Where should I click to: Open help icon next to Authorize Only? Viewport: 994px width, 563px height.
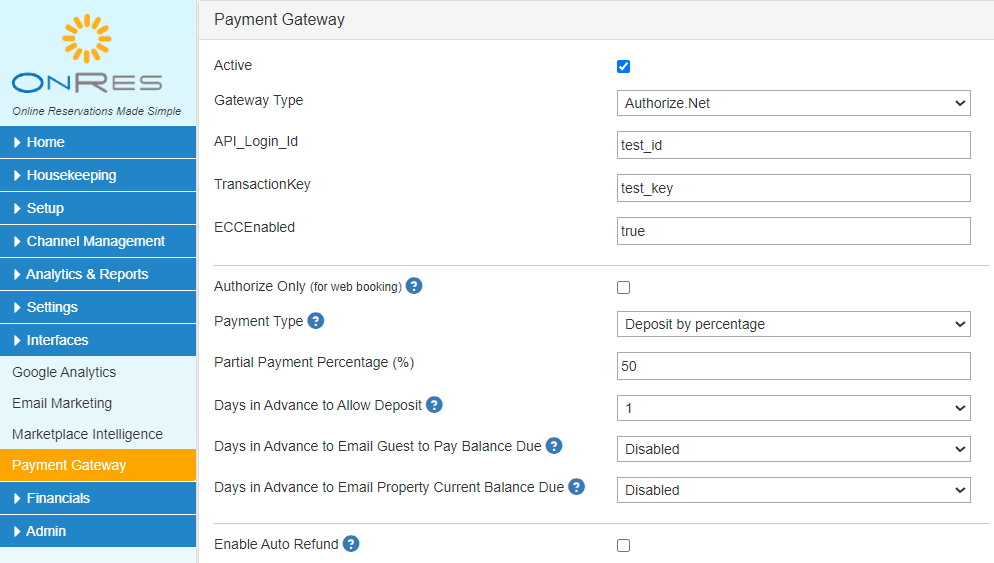coord(414,286)
